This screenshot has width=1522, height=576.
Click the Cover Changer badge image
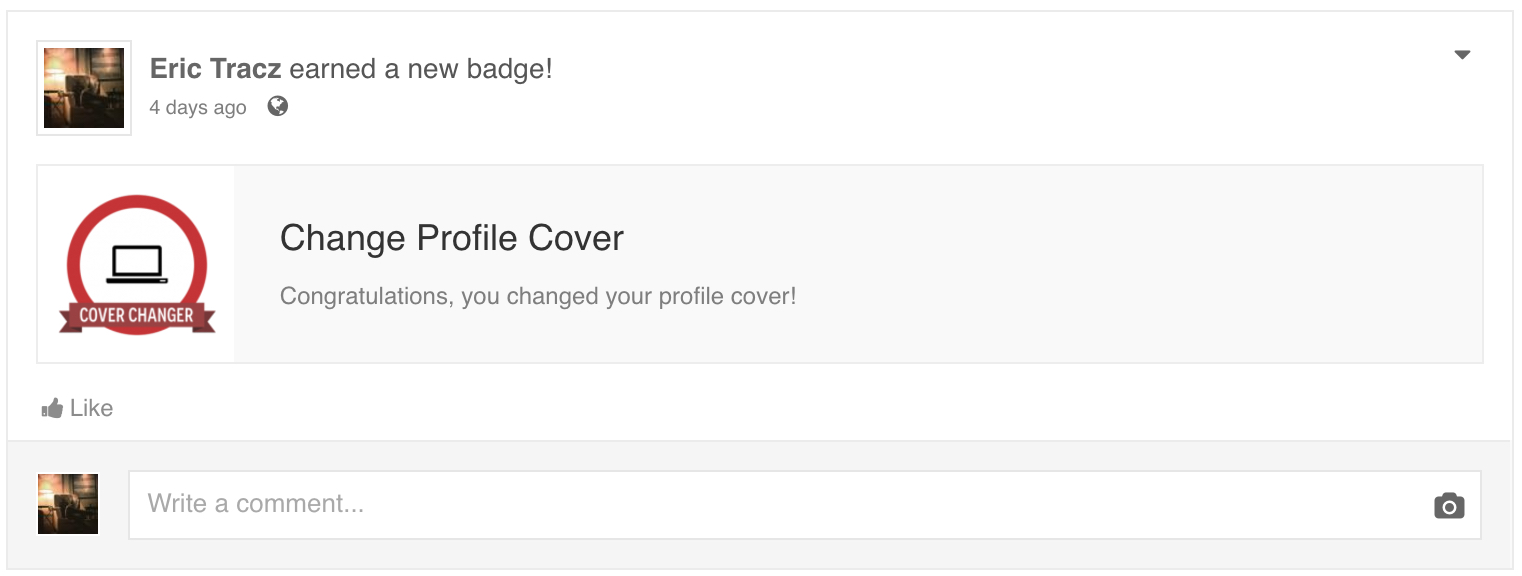137,264
